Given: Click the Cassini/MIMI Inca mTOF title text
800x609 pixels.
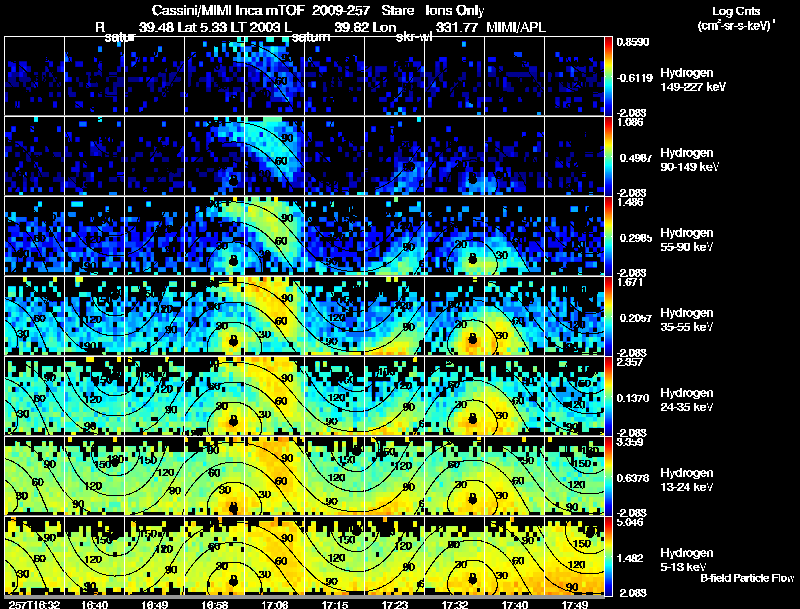Looking at the screenshot, I should [228, 11].
